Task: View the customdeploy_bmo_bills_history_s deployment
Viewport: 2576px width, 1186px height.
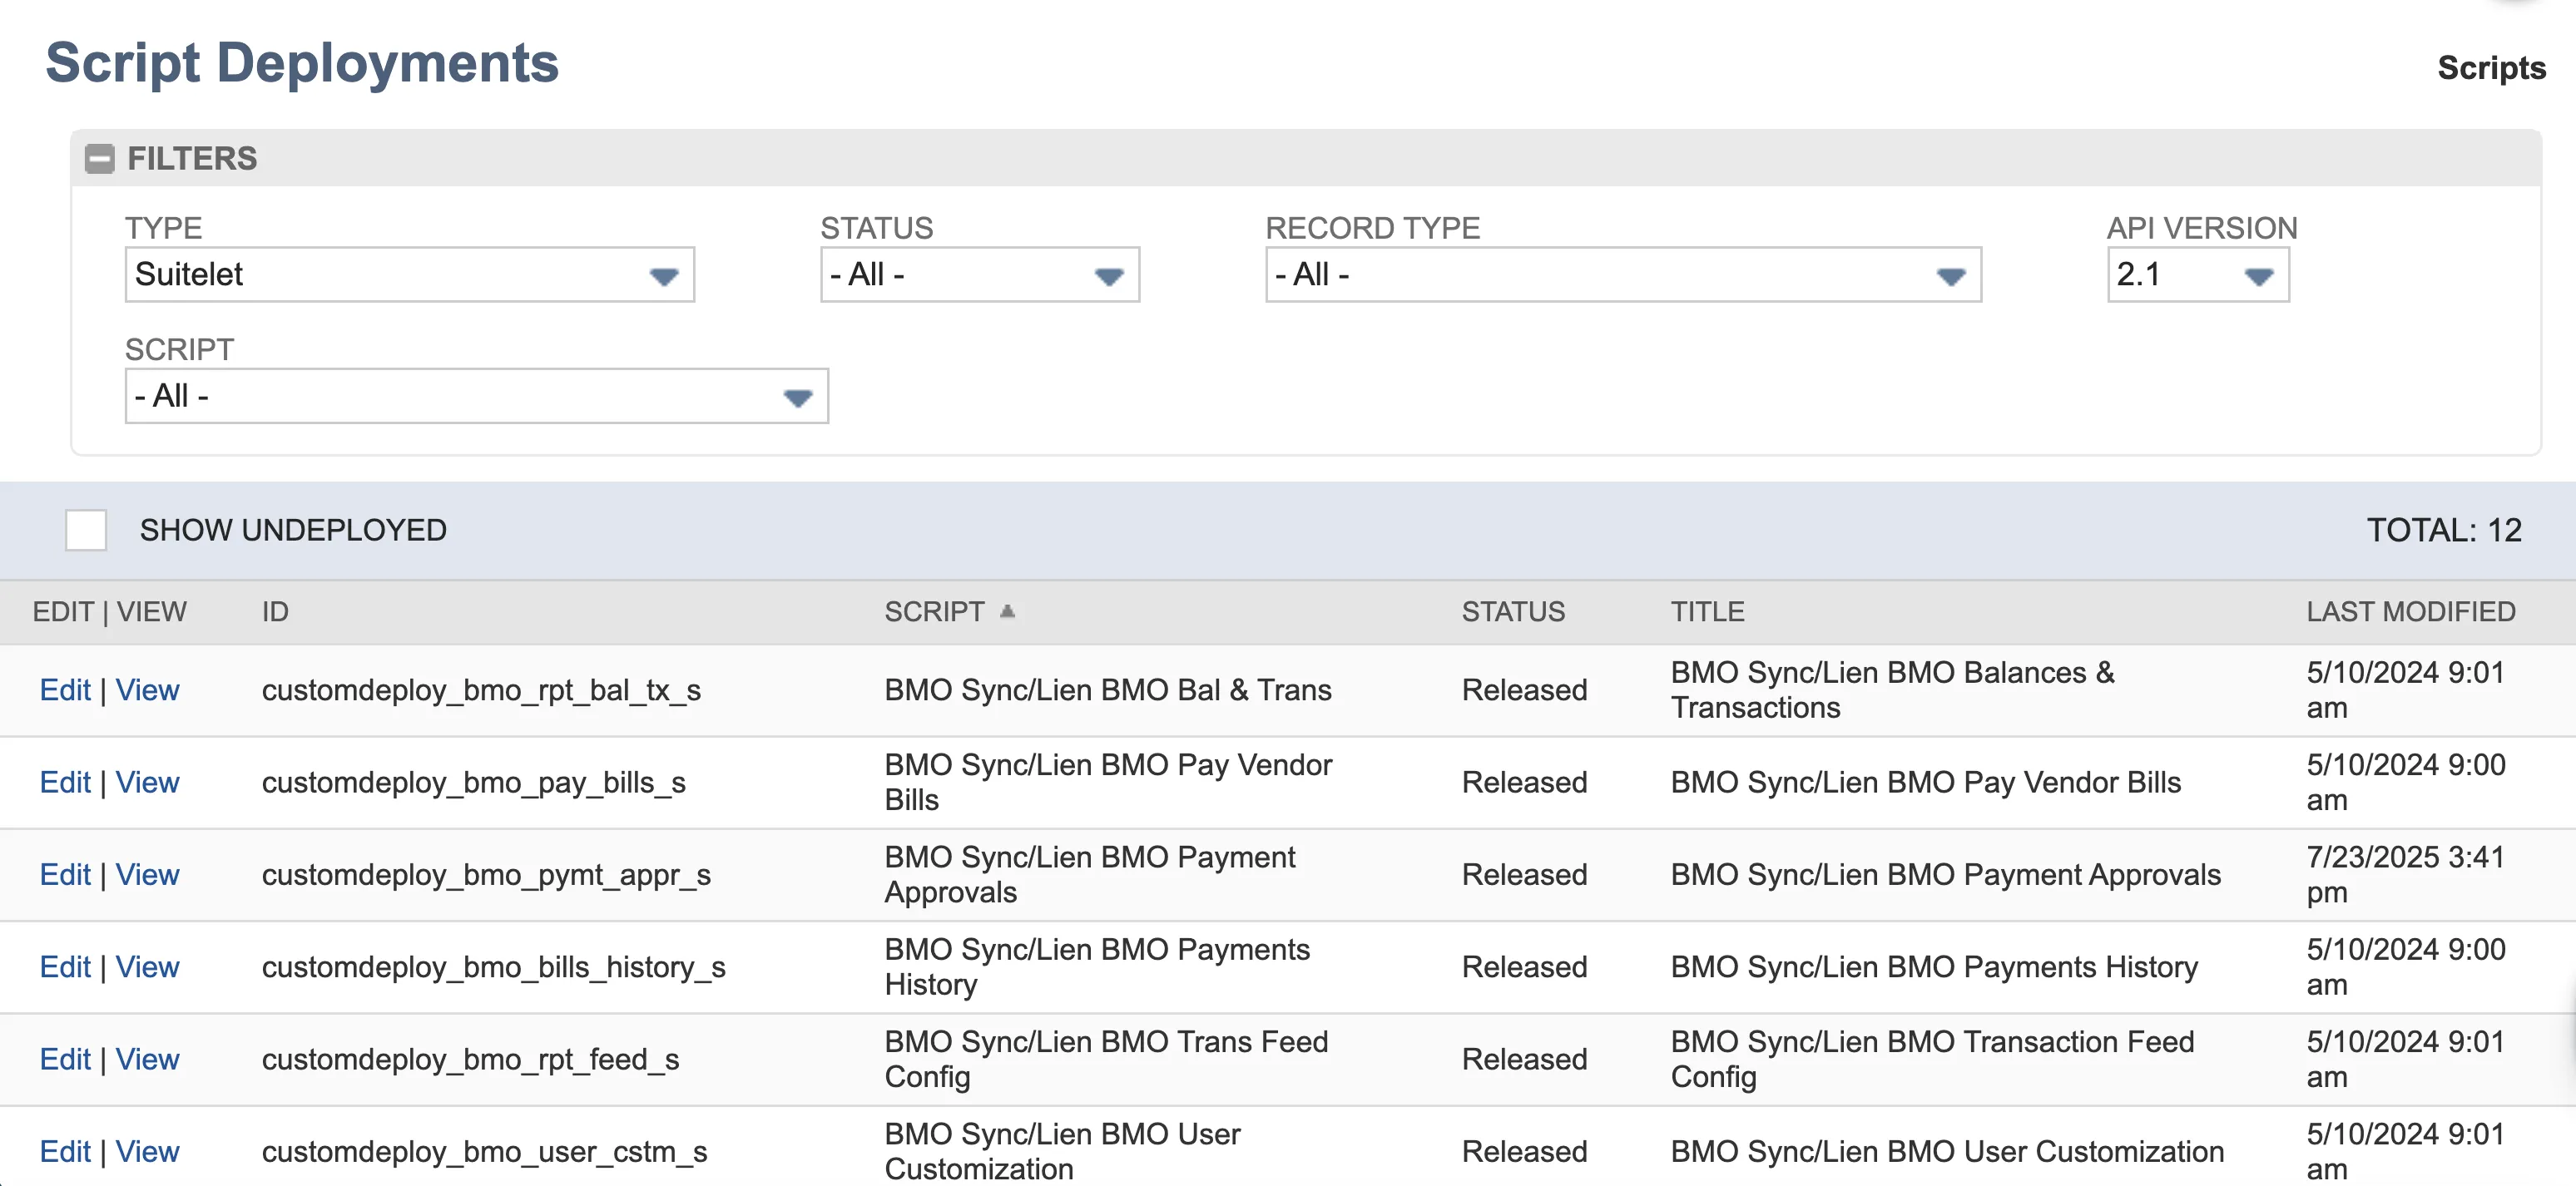Action: 147,967
